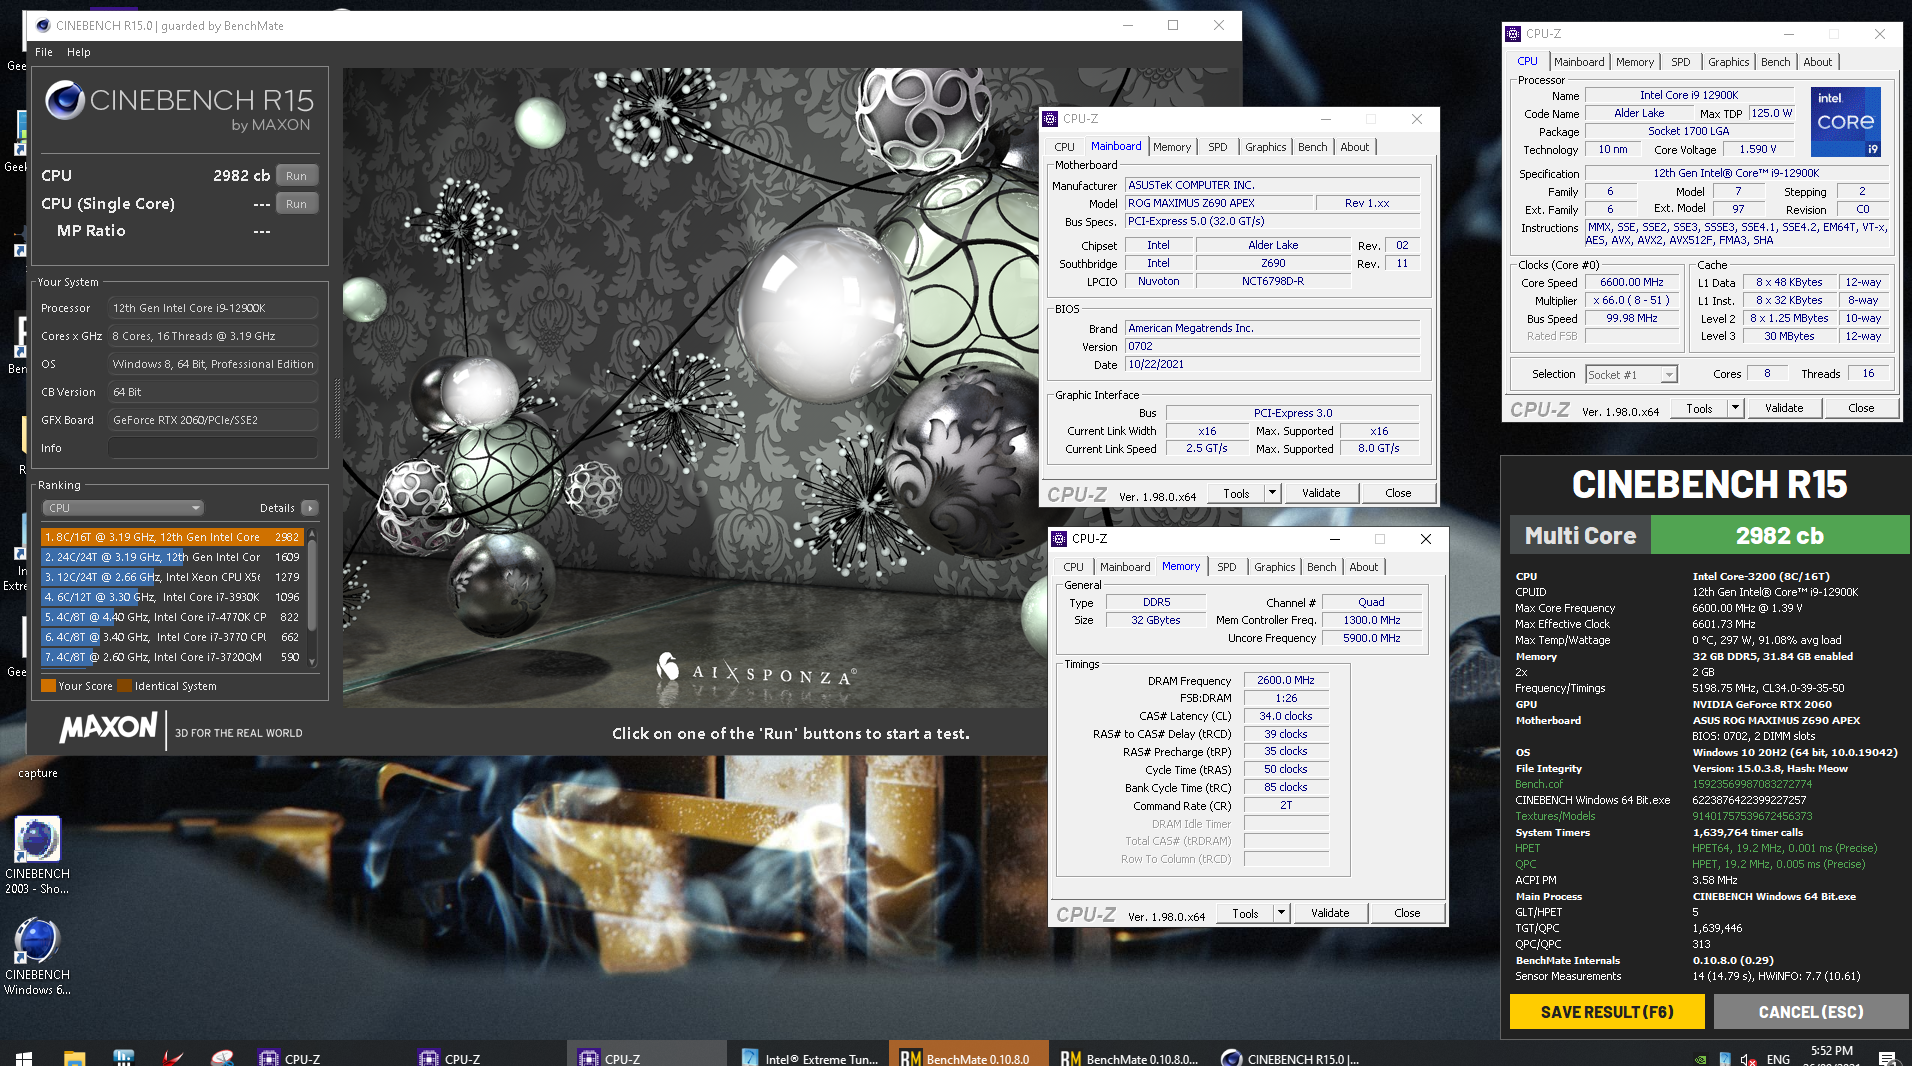Open Intel Extreme Tuning taskbar item

(x=810, y=1058)
